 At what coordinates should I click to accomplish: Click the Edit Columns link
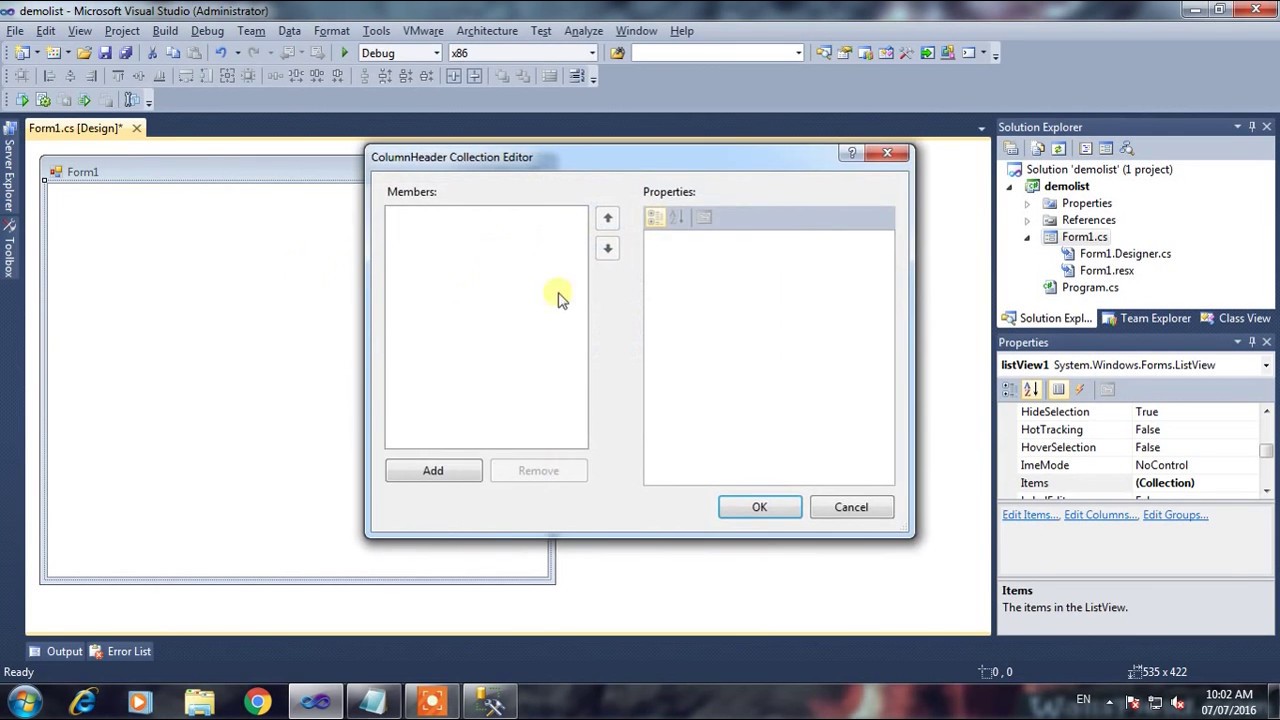[x=1101, y=515]
